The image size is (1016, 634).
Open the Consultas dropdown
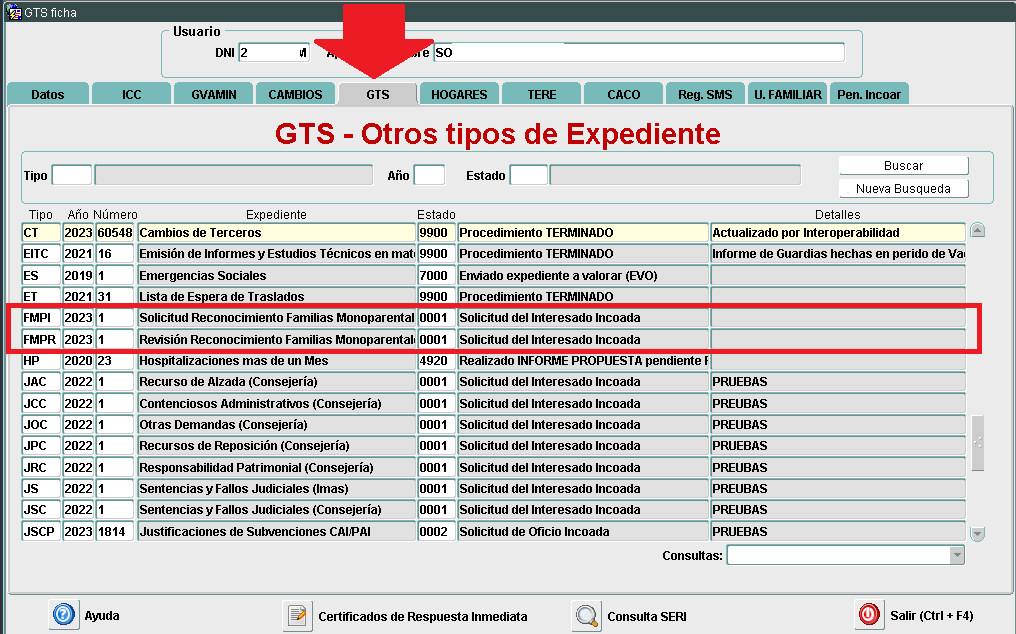957,555
